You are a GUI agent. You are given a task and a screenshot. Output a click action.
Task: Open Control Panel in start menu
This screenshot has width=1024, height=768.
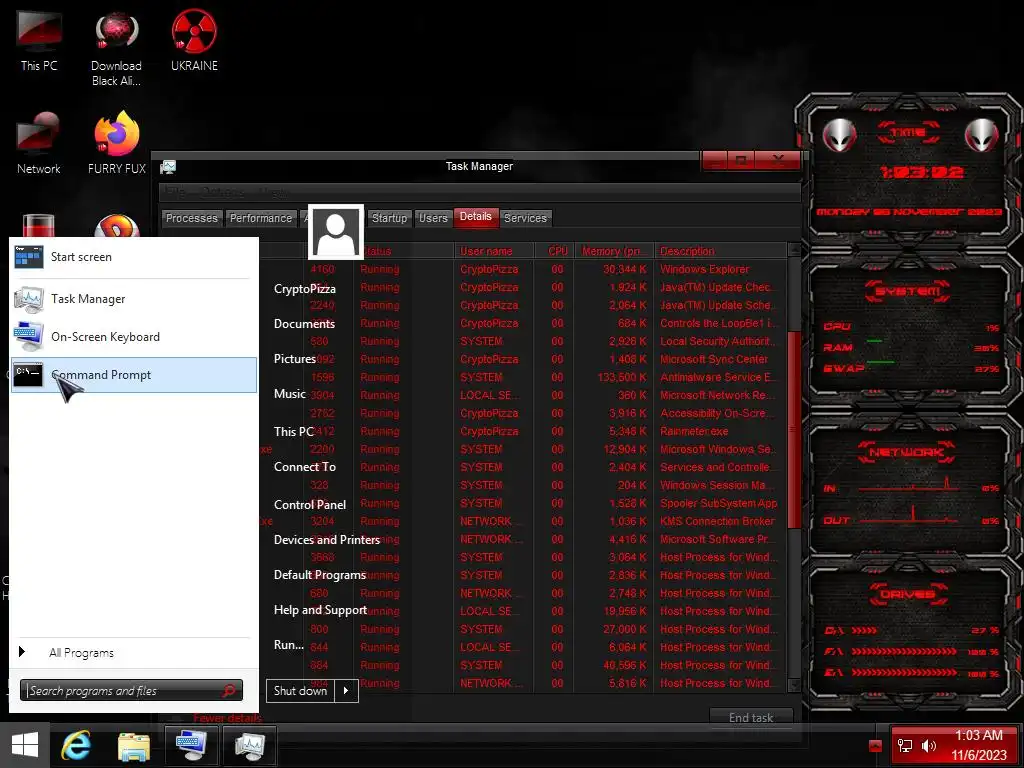click(310, 504)
